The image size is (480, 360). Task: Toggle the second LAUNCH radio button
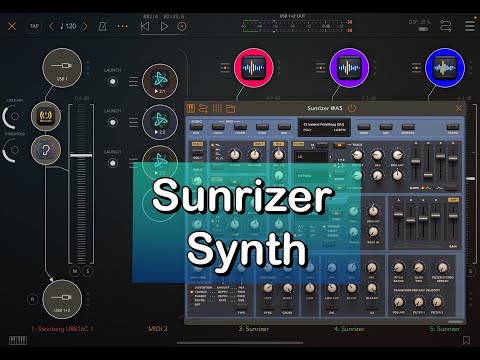point(113,122)
